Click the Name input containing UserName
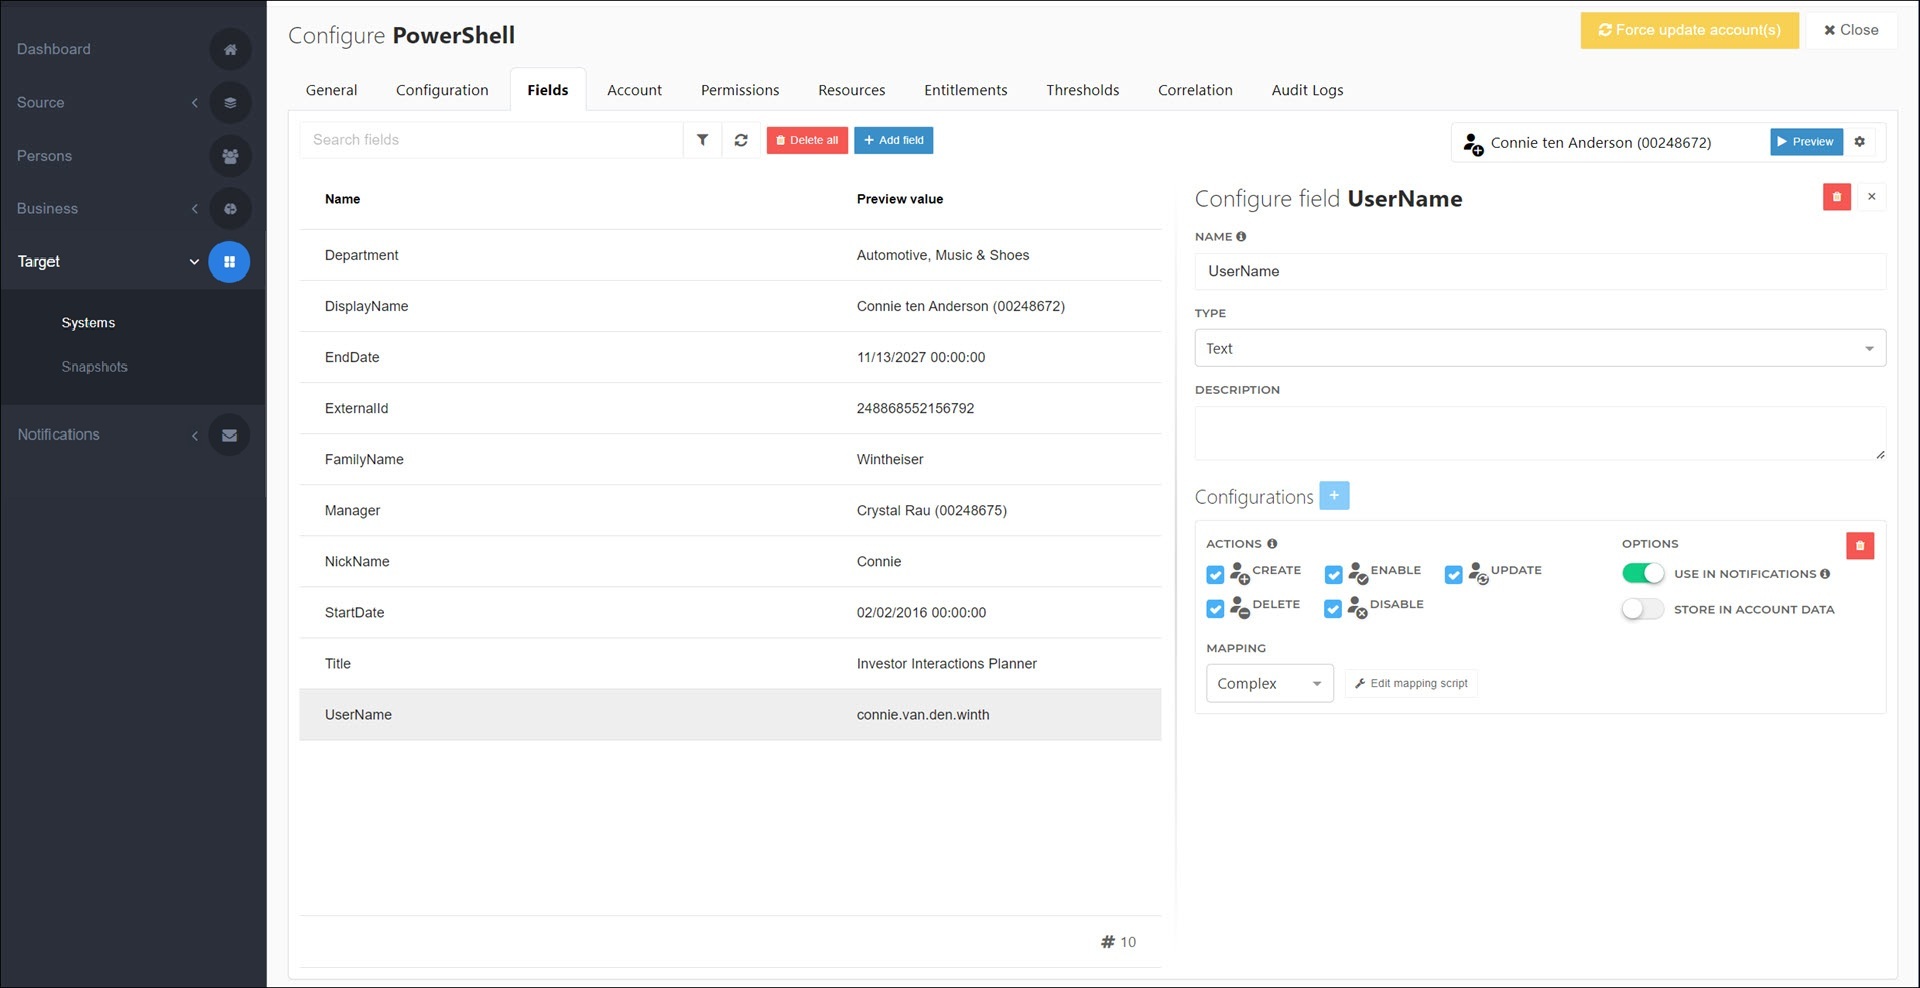The image size is (1920, 988). [1540, 271]
